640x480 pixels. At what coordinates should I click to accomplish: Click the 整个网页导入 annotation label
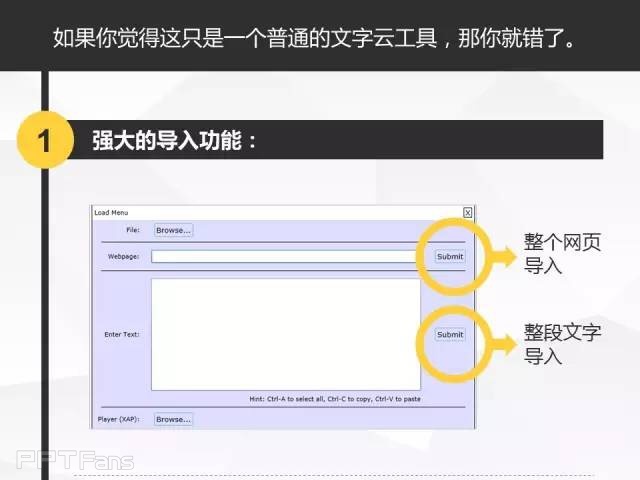click(x=562, y=254)
